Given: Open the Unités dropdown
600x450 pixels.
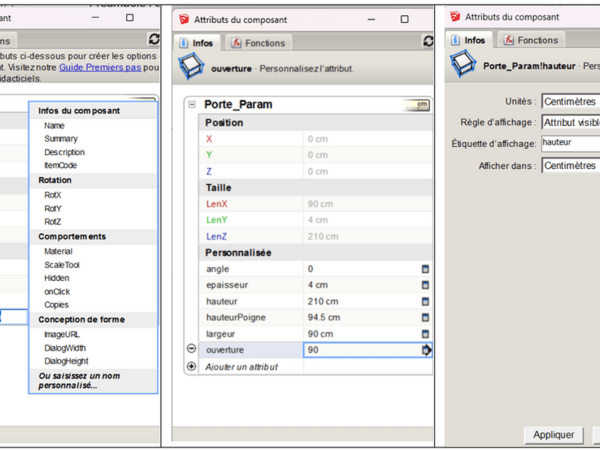Looking at the screenshot, I should point(569,102).
